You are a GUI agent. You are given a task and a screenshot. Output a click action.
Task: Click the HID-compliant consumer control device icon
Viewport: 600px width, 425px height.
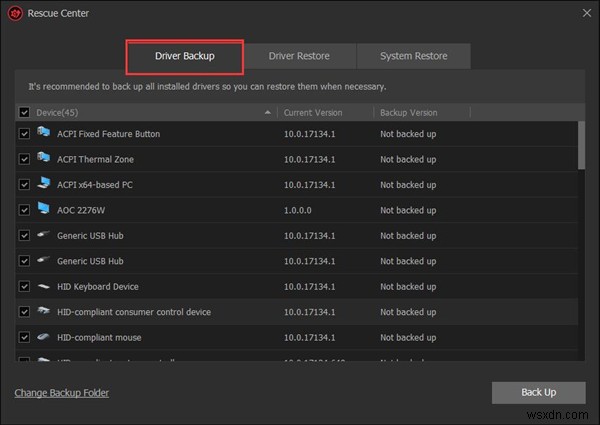click(44, 311)
